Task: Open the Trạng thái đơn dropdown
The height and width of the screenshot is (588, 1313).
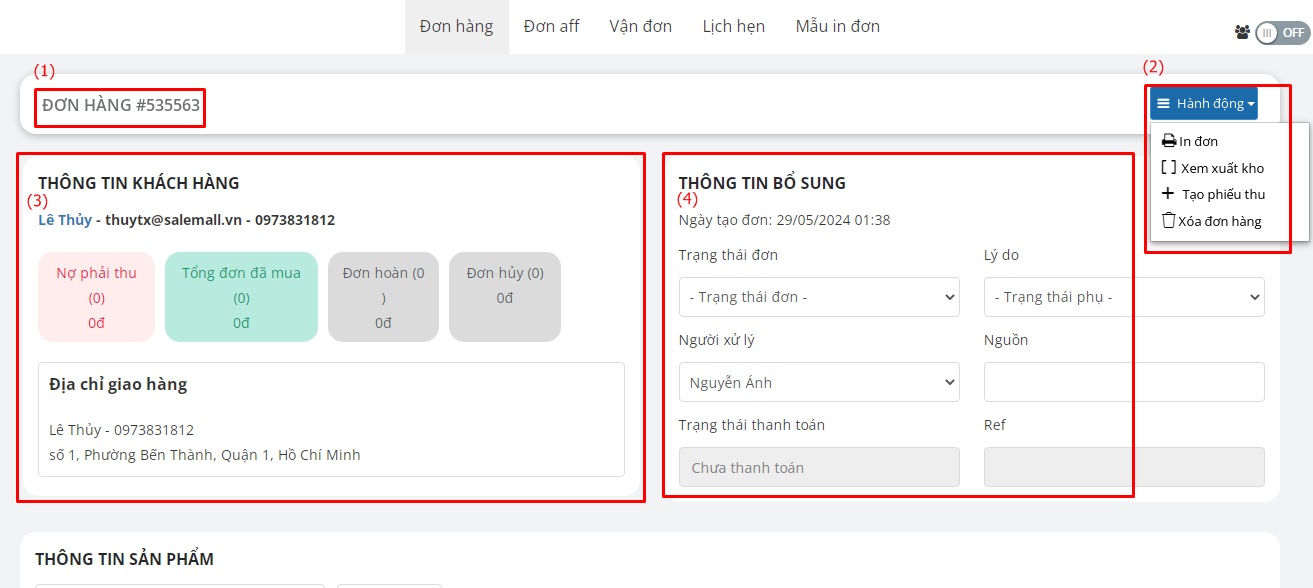Action: pyautogui.click(x=818, y=297)
